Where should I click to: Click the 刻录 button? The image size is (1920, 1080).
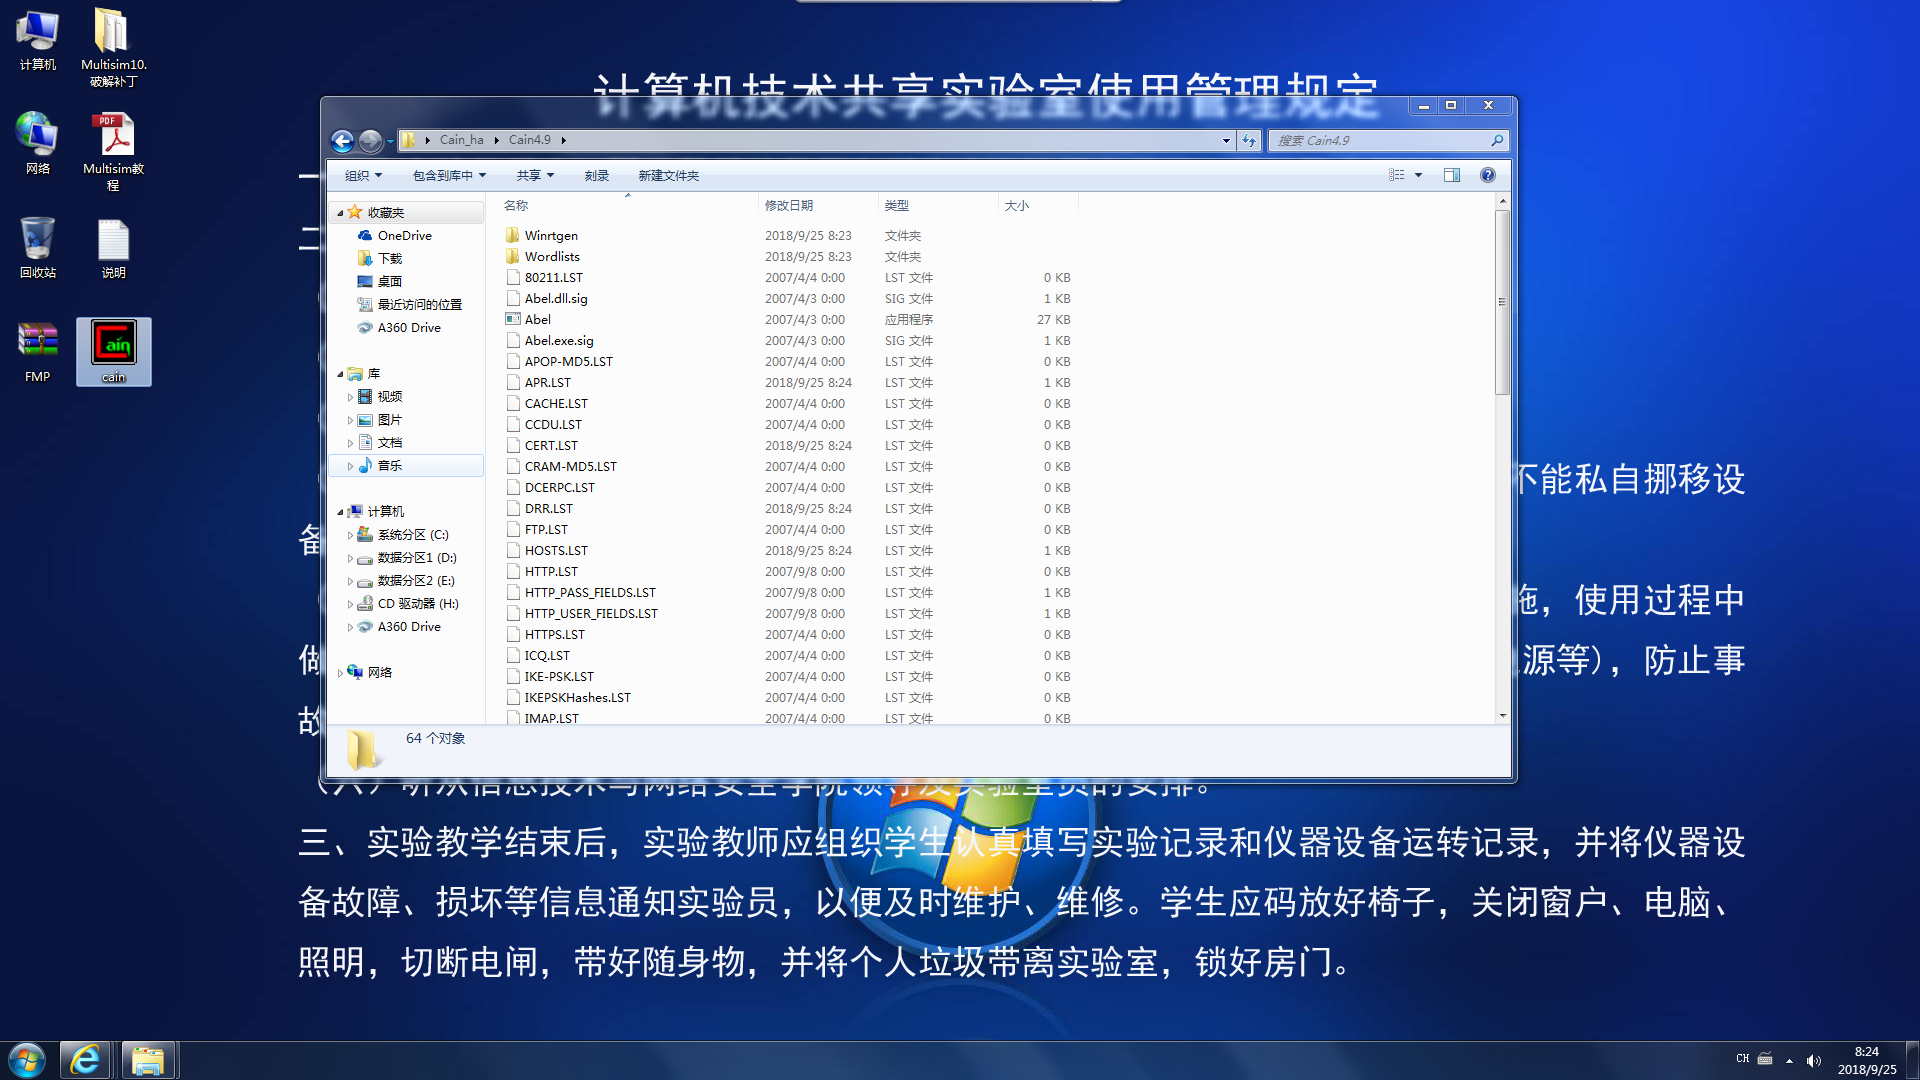[x=597, y=175]
